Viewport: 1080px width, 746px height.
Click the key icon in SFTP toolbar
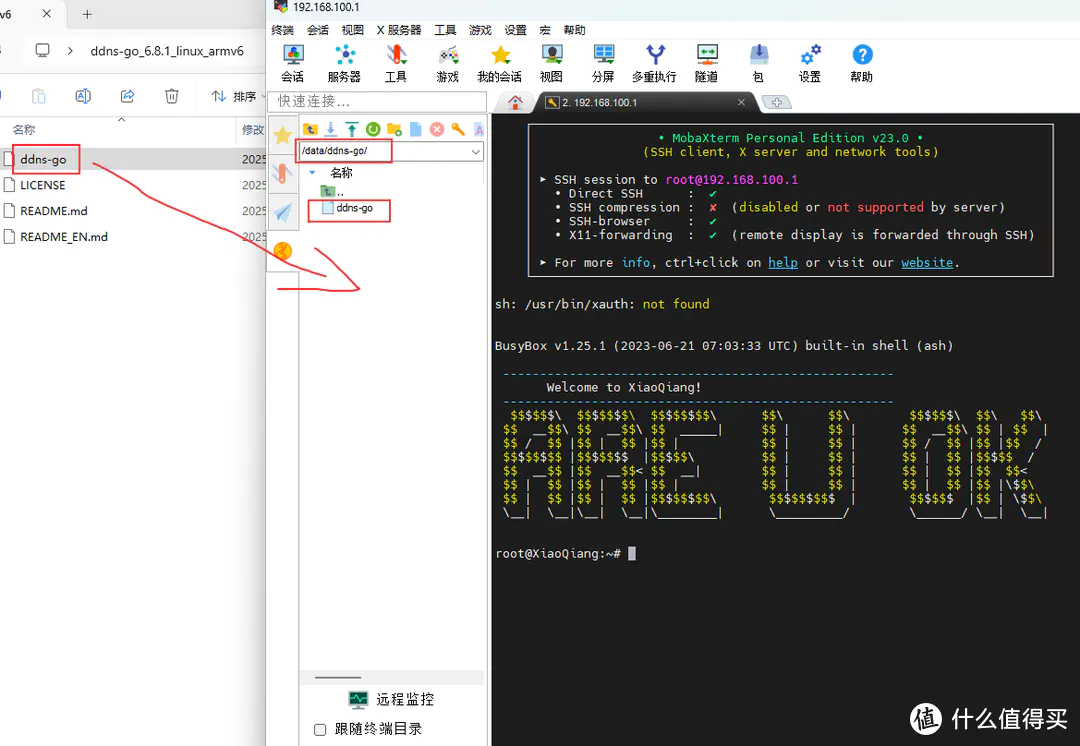[458, 129]
